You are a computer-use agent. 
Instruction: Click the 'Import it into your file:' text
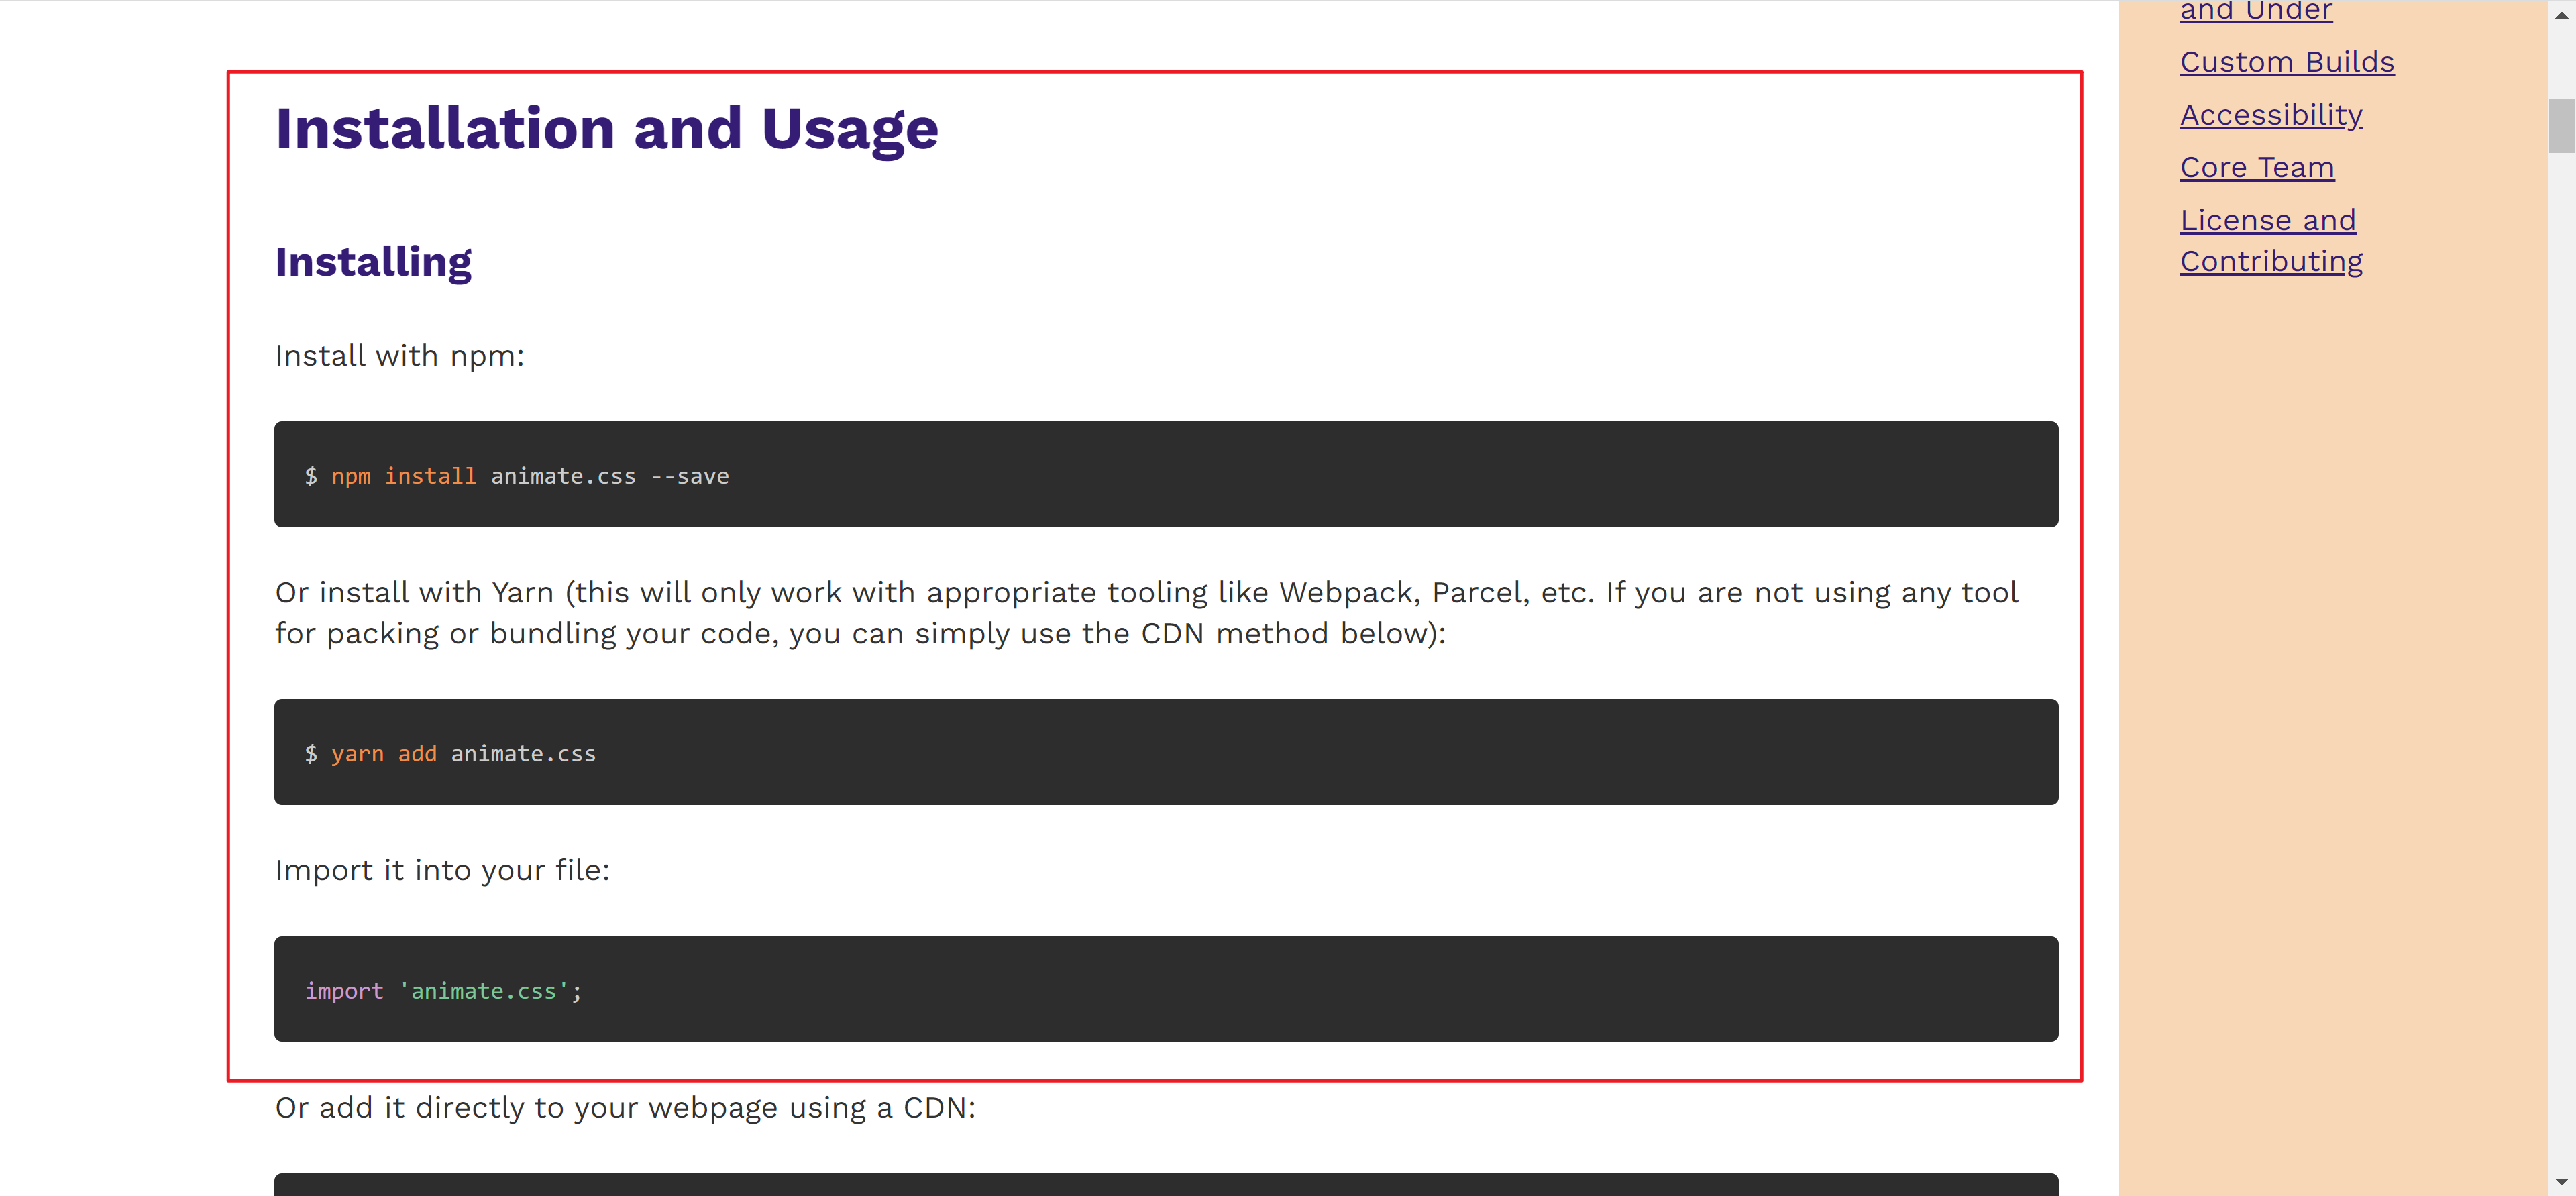pyautogui.click(x=442, y=870)
